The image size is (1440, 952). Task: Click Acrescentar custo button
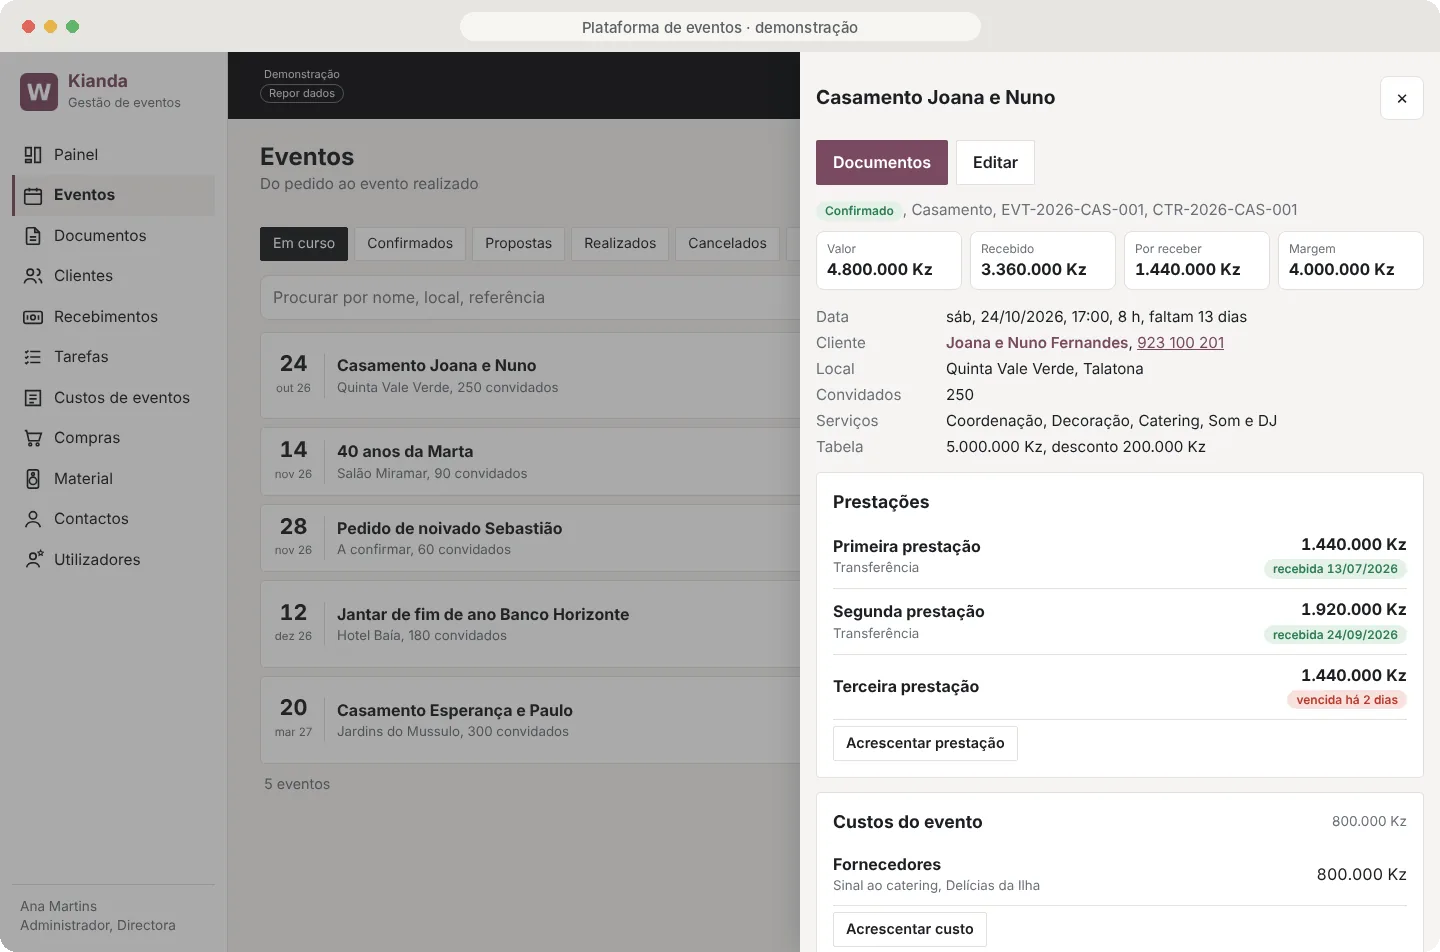(910, 929)
